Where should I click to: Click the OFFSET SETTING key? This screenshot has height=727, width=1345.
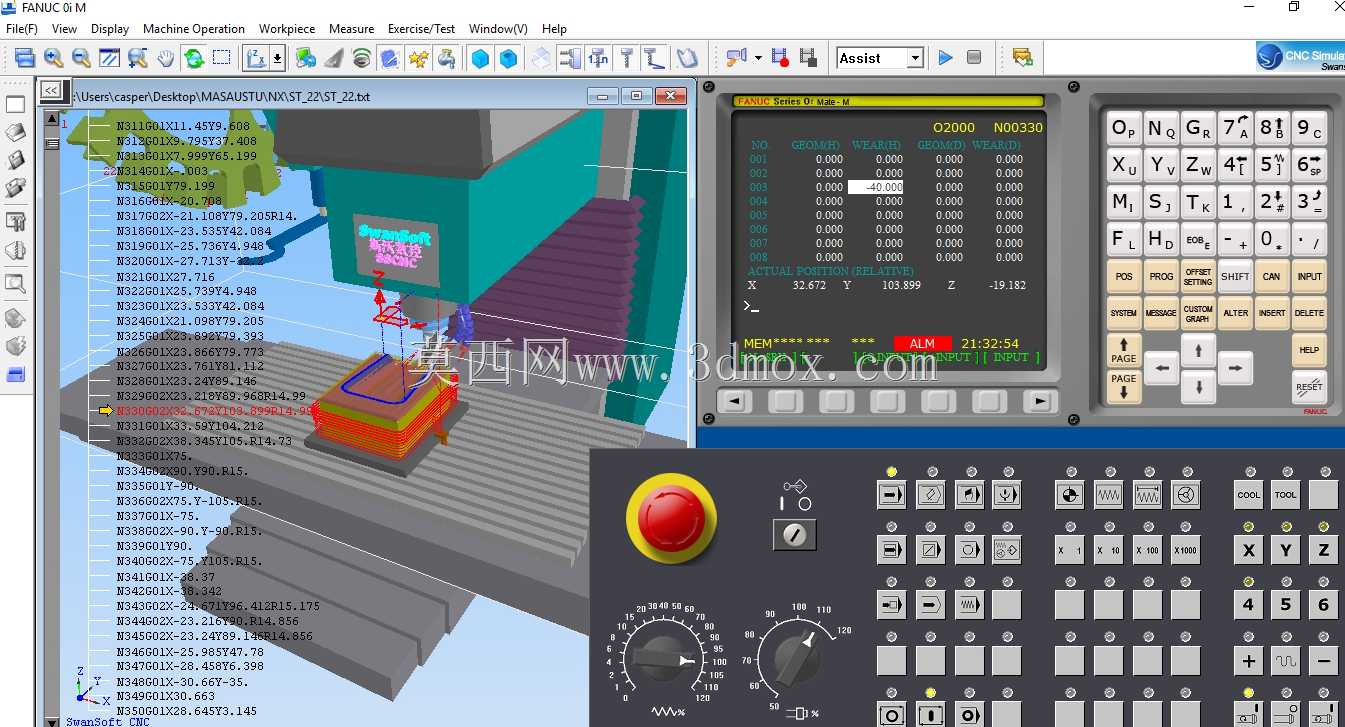[x=1198, y=277]
